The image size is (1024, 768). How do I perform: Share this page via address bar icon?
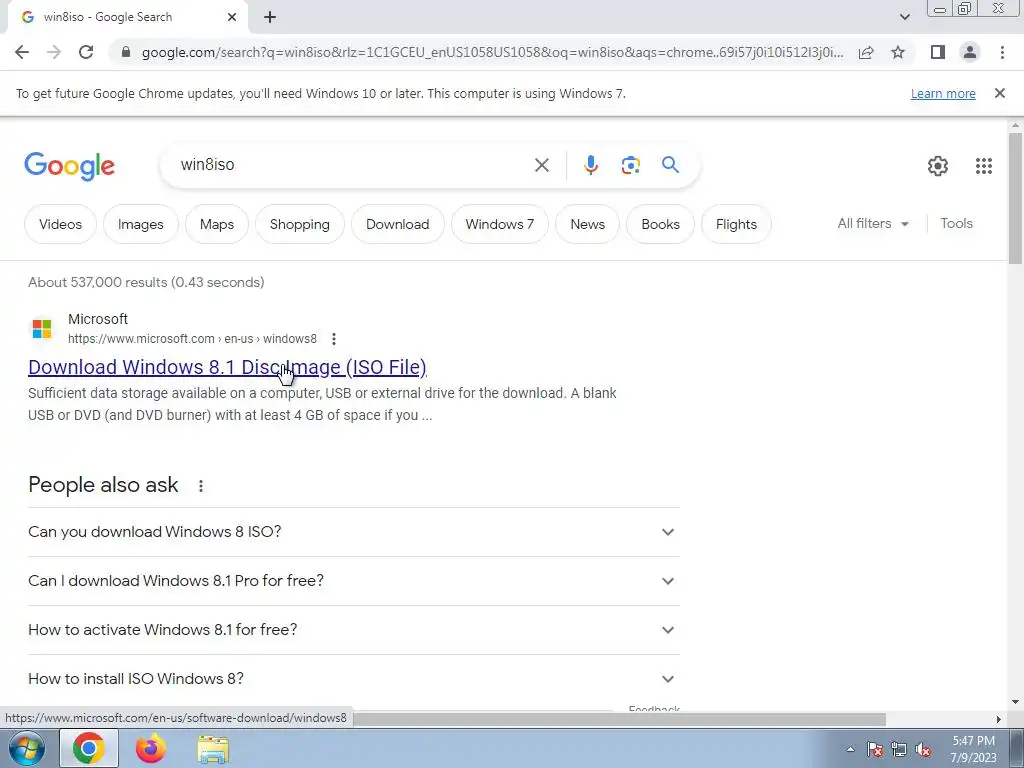click(866, 52)
